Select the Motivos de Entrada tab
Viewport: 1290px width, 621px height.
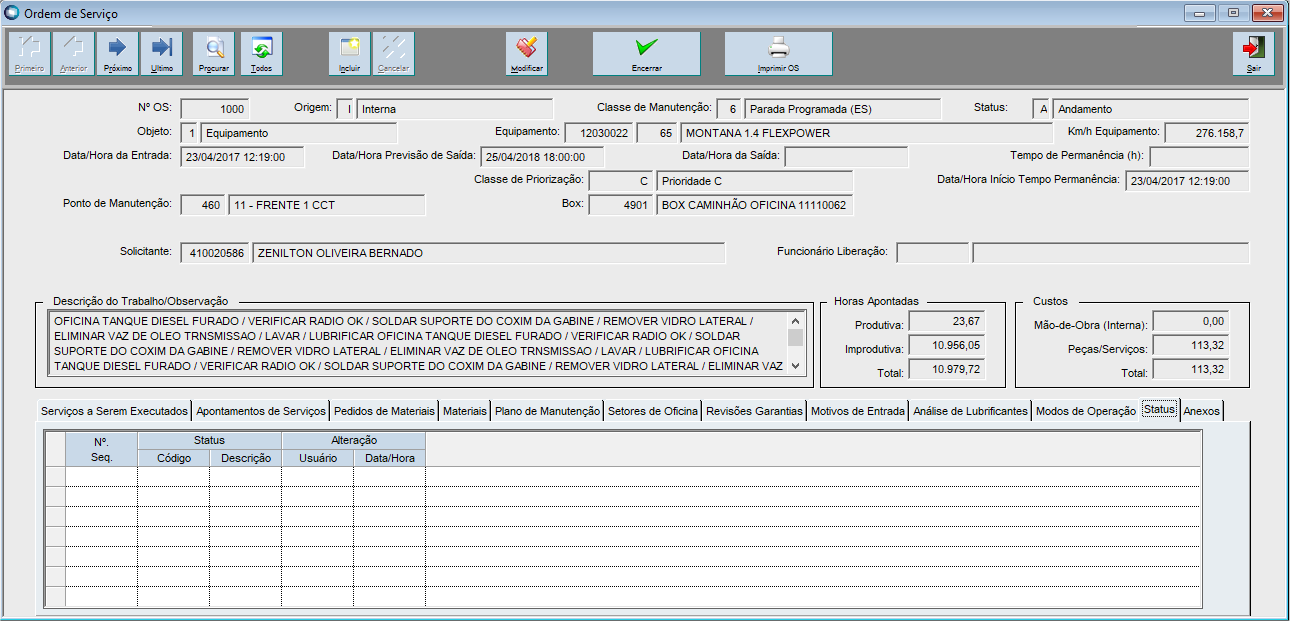858,411
